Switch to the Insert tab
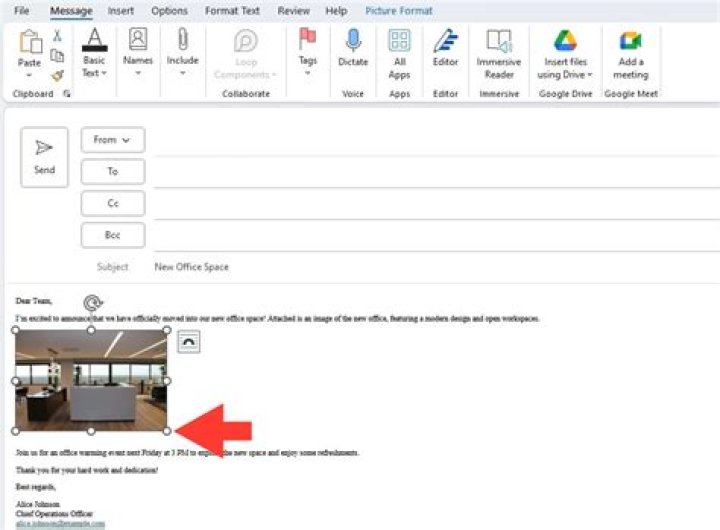This screenshot has width=720, height=530. pyautogui.click(x=121, y=11)
